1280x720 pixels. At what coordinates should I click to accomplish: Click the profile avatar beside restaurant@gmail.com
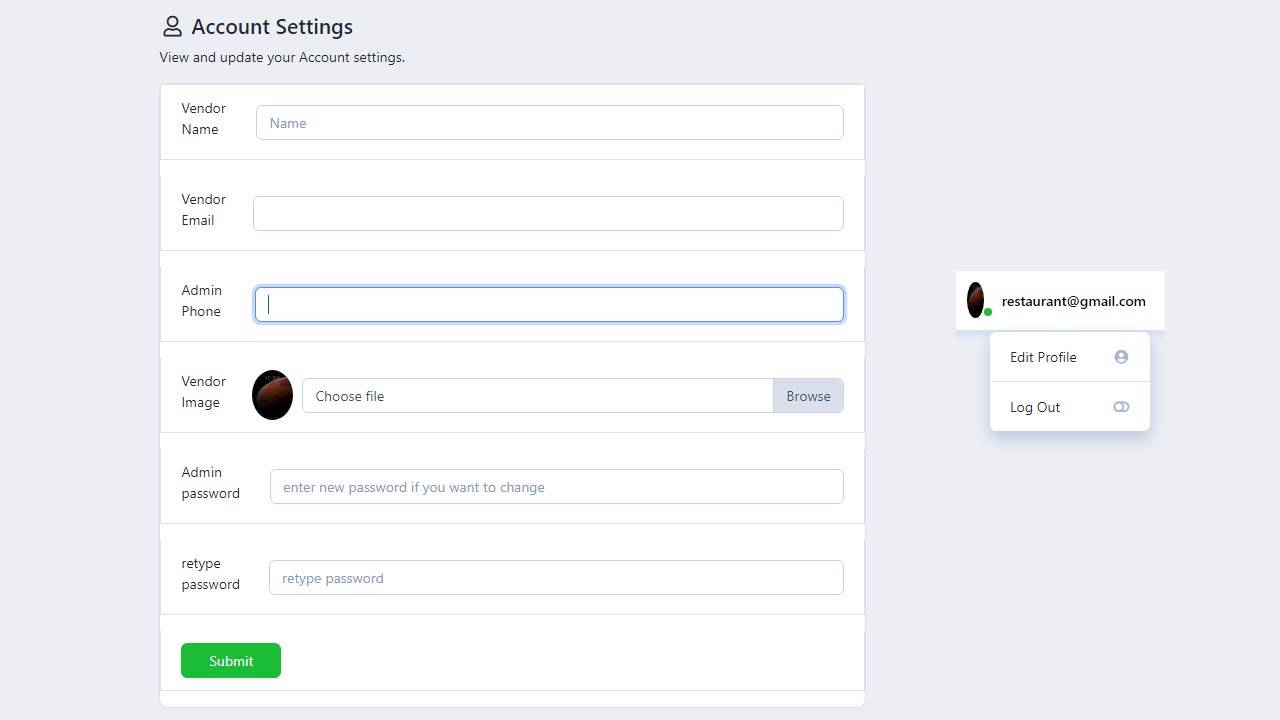coord(975,300)
